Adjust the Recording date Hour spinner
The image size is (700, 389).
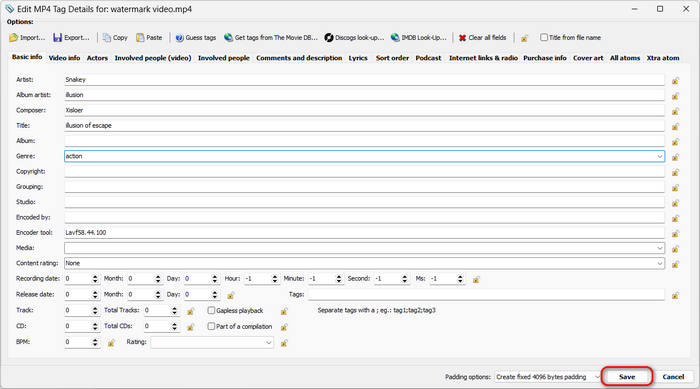point(274,279)
